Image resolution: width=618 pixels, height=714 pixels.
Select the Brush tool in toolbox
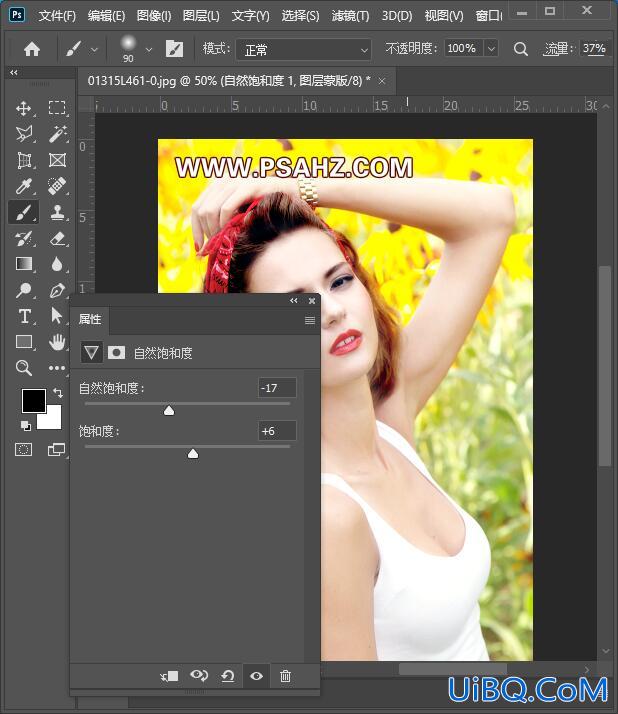pyautogui.click(x=24, y=213)
